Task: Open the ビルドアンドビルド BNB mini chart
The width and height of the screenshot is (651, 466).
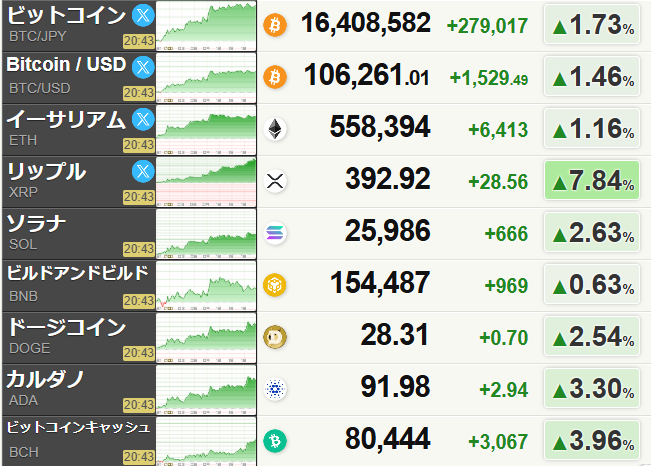Action: [x=206, y=286]
